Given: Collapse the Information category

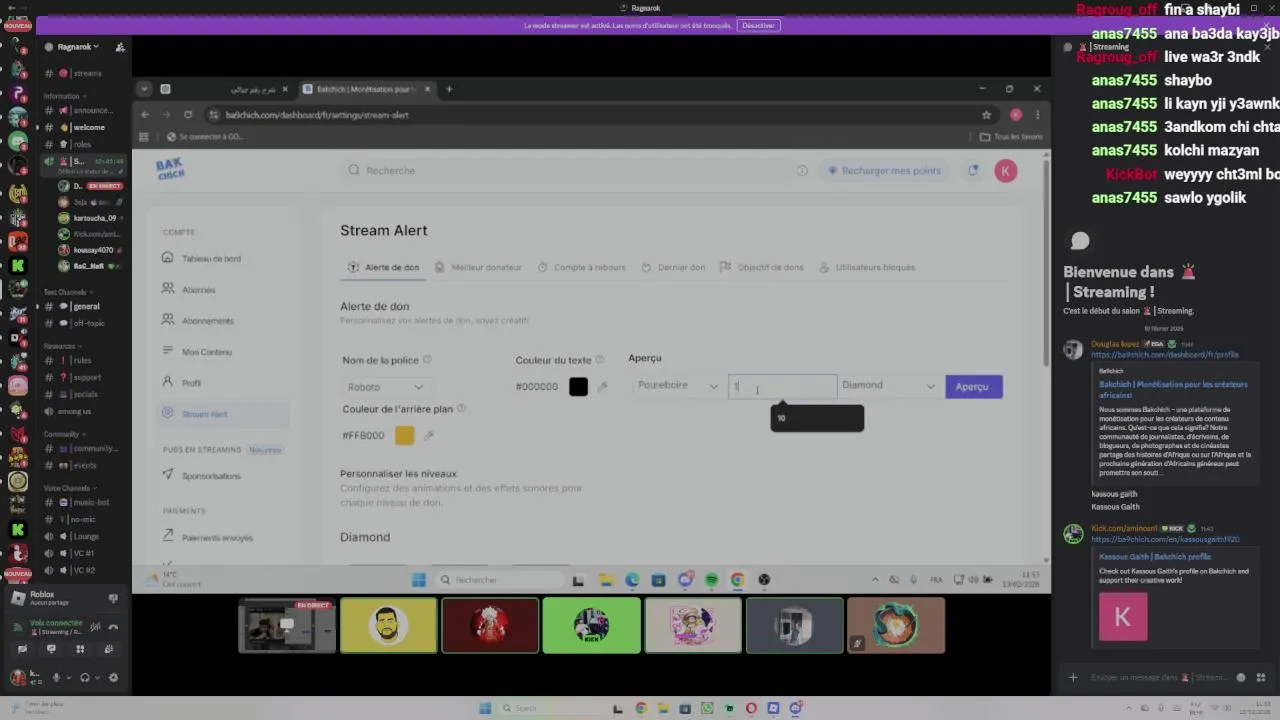Looking at the screenshot, I should pos(63,96).
